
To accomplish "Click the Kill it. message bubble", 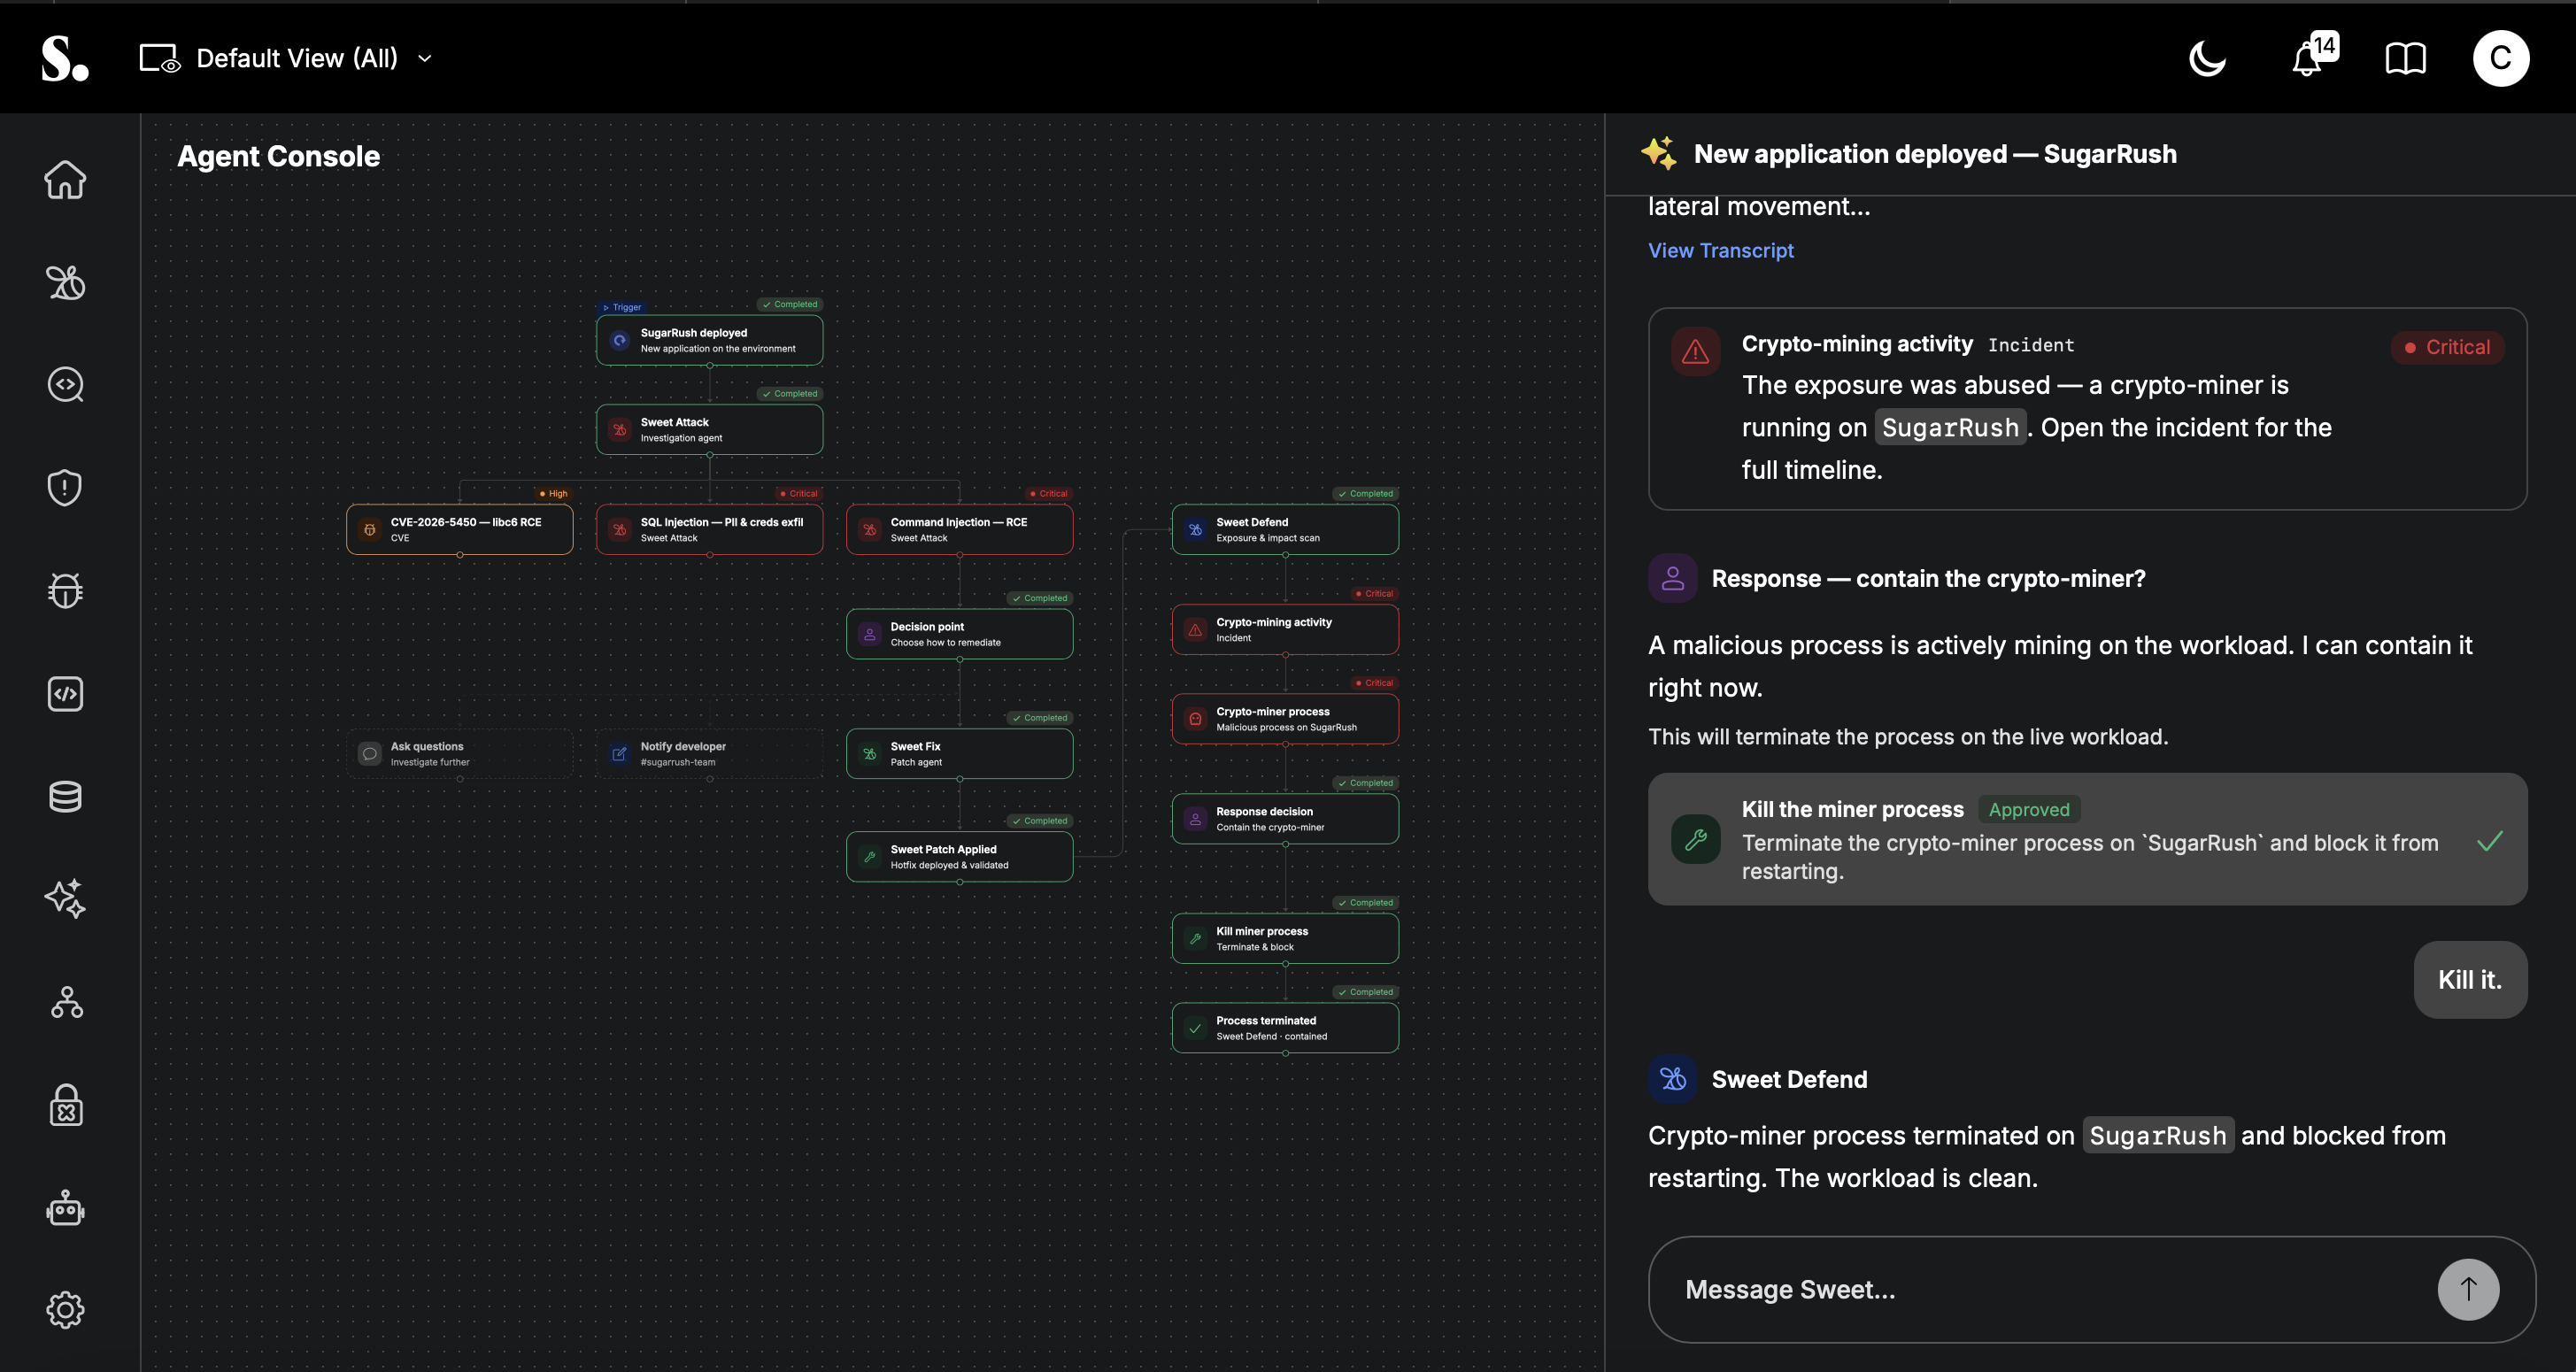I will coord(2470,980).
